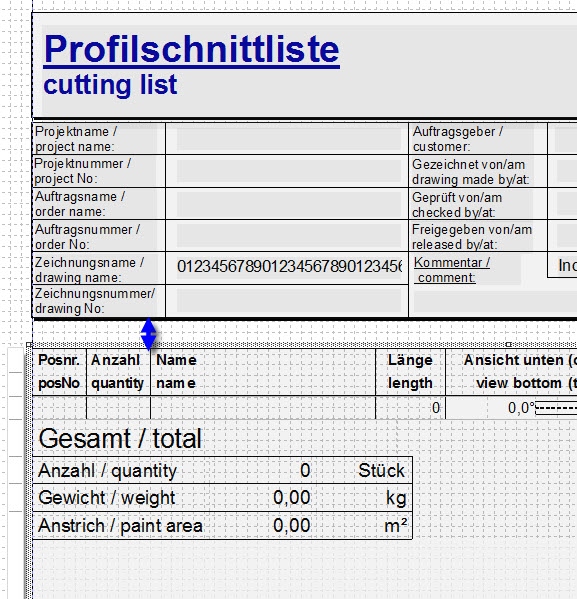This screenshot has width=577, height=599.
Task: Click the Länge / length column header
Action: click(410, 371)
